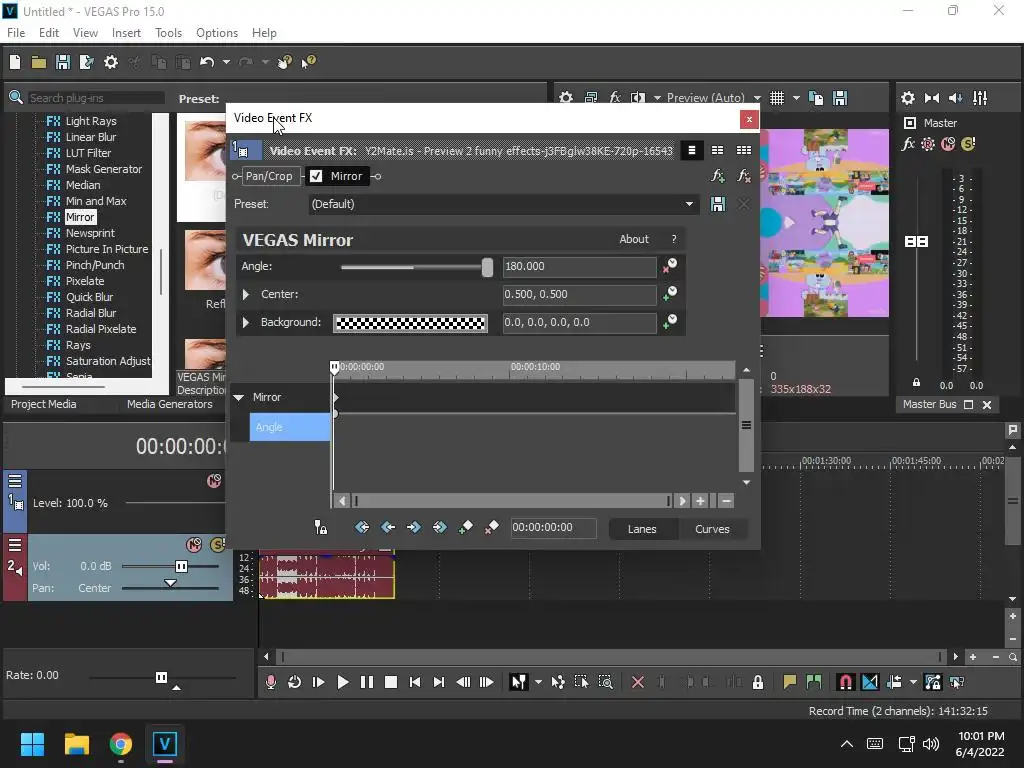Animate the Background parameter stopwatch icon
This screenshot has height=768, width=1024.
pyautogui.click(x=670, y=322)
